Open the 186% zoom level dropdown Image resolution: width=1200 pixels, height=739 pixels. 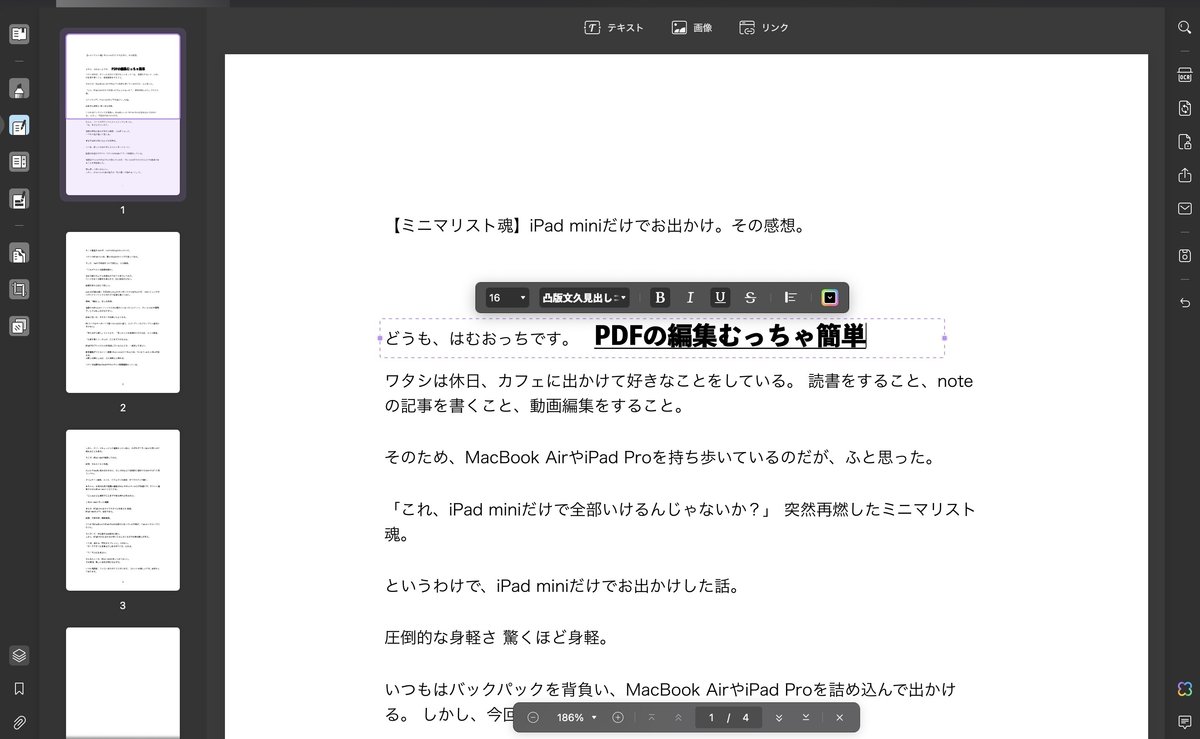pos(577,718)
